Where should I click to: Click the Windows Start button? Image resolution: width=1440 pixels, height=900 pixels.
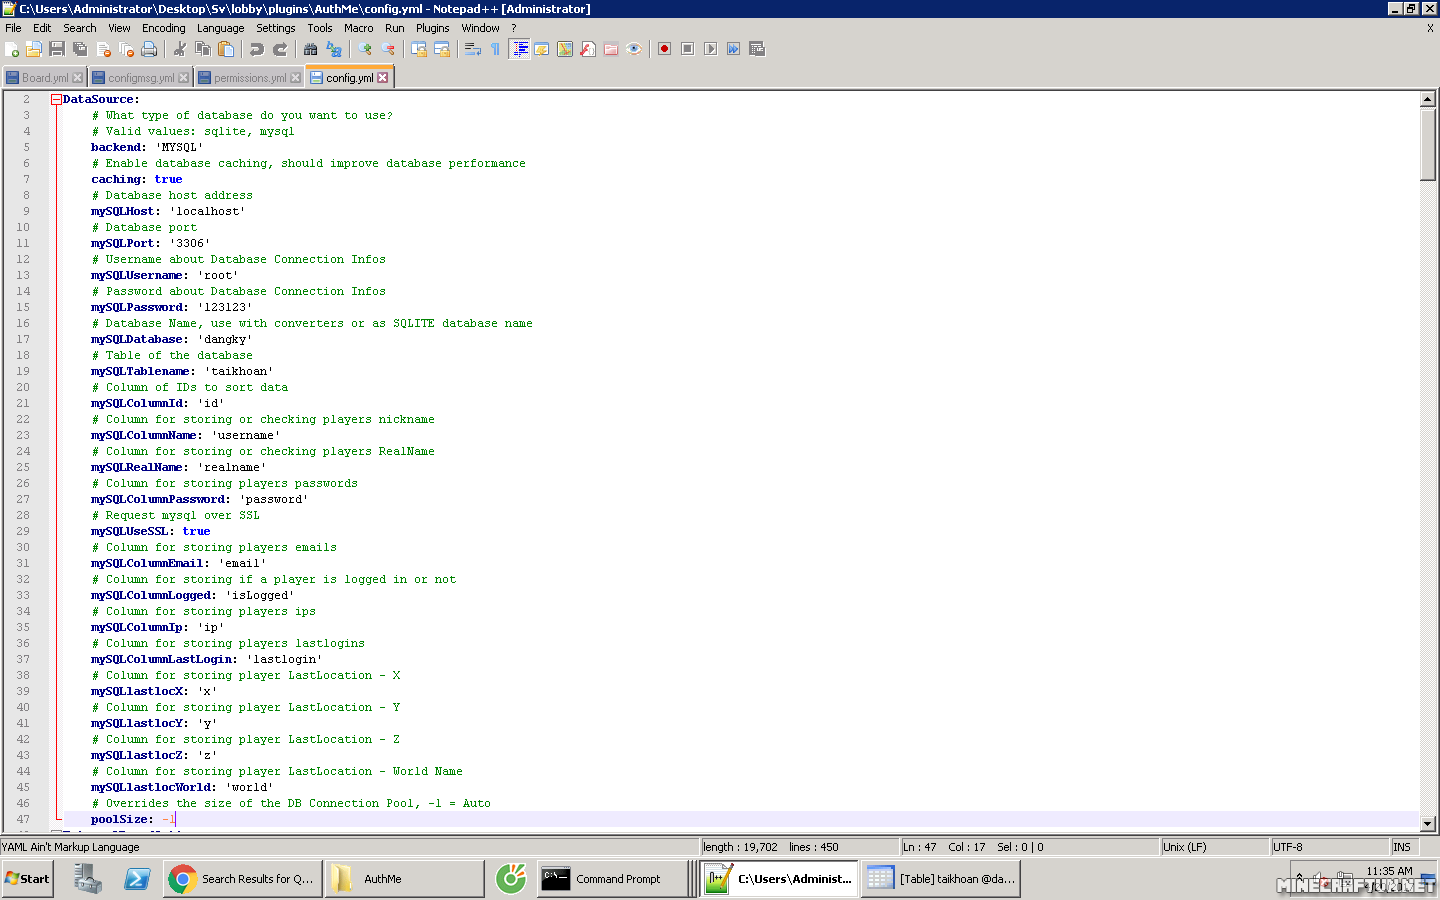(x=27, y=879)
